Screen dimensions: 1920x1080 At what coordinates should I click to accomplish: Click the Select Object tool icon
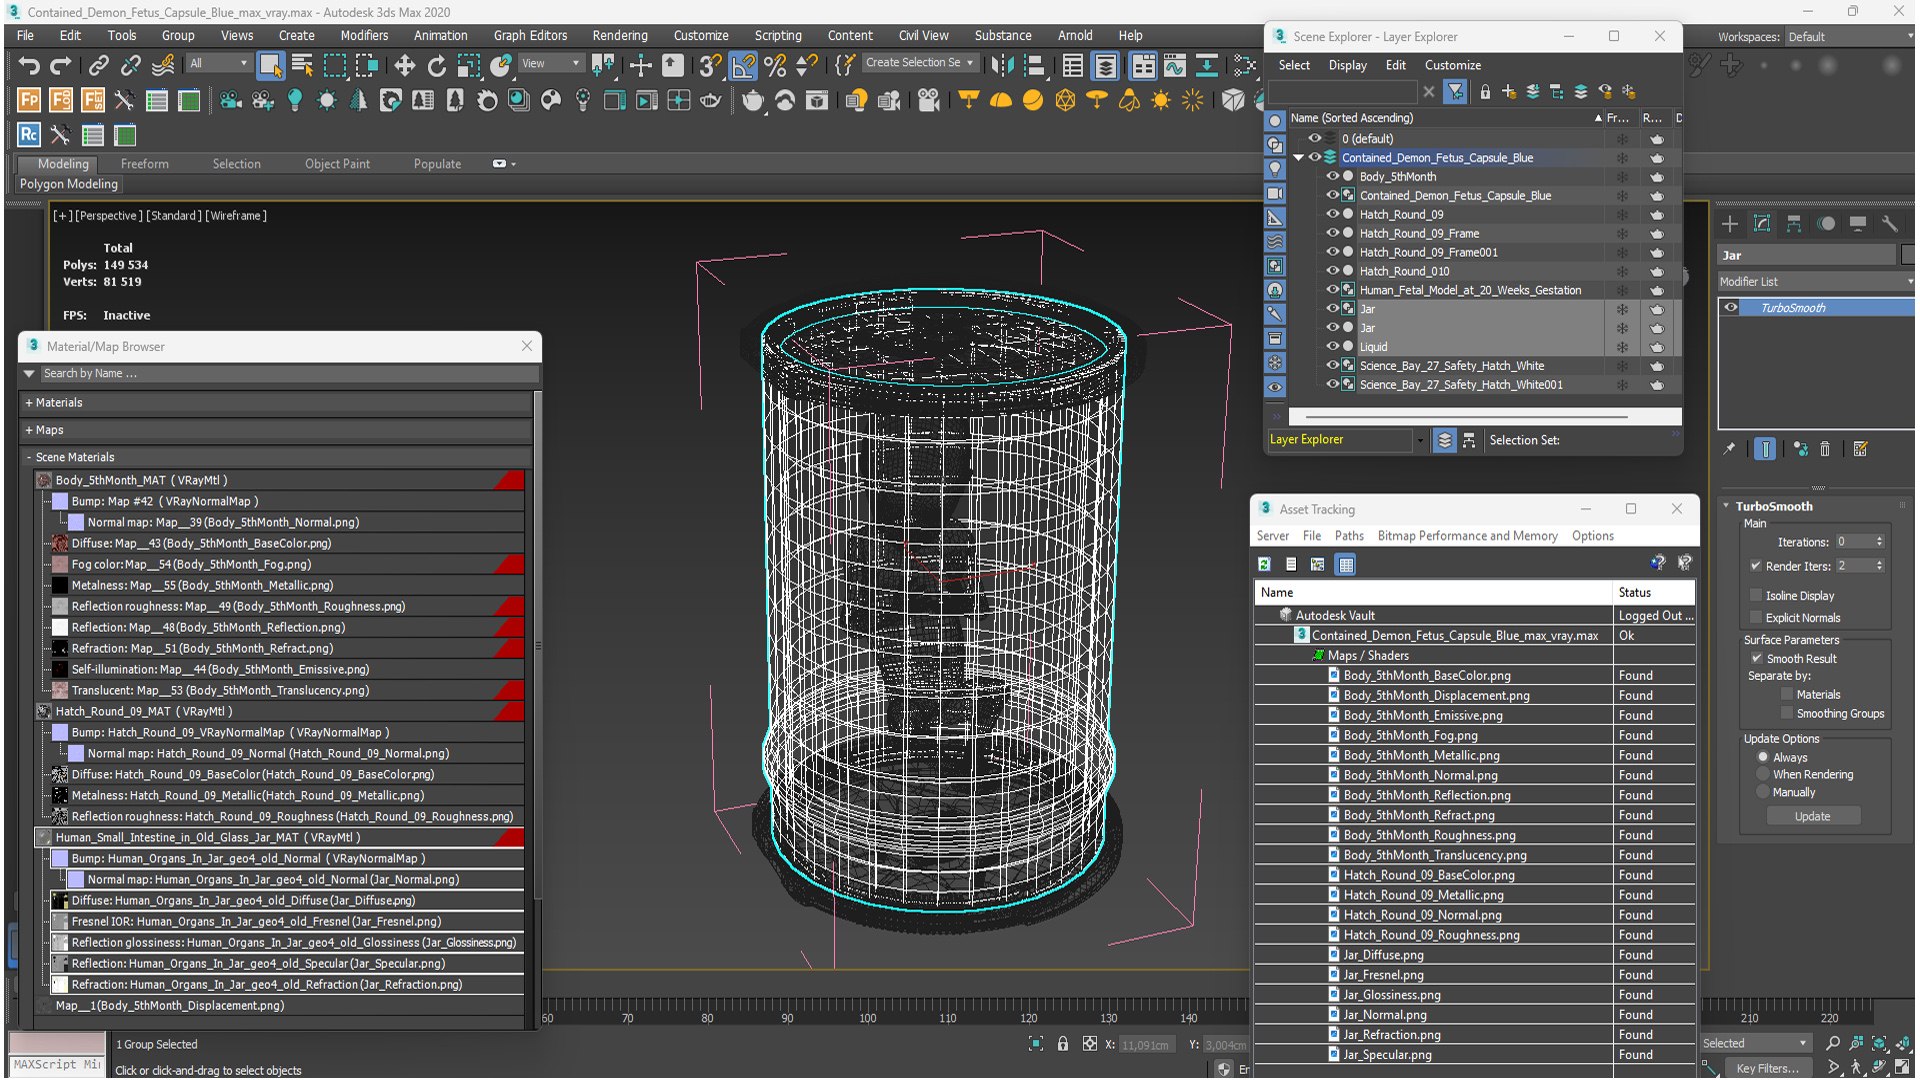(270, 66)
